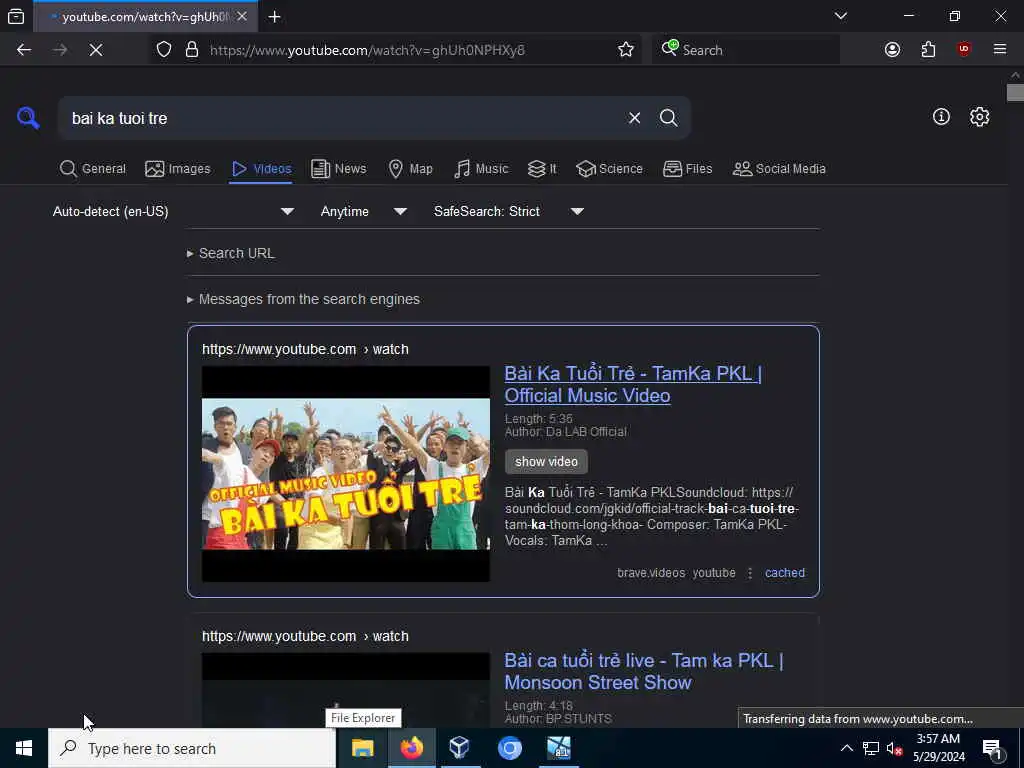
Task: Click the Bài Ka Tuổi Trẻ video thumbnail
Action: point(345,473)
